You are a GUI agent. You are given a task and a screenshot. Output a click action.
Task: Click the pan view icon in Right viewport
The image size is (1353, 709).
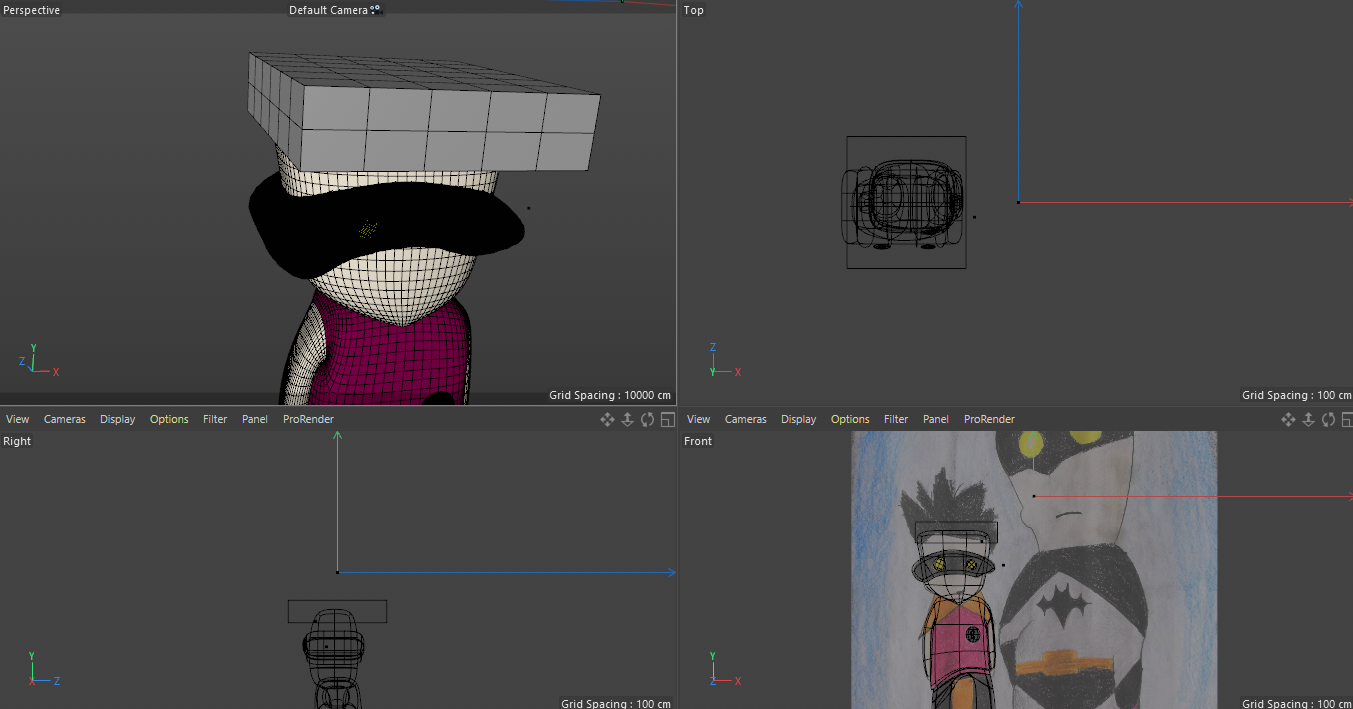(607, 420)
